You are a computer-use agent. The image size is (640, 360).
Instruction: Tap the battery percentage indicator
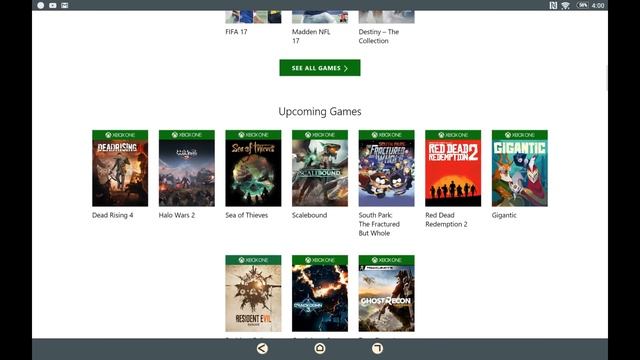click(582, 5)
